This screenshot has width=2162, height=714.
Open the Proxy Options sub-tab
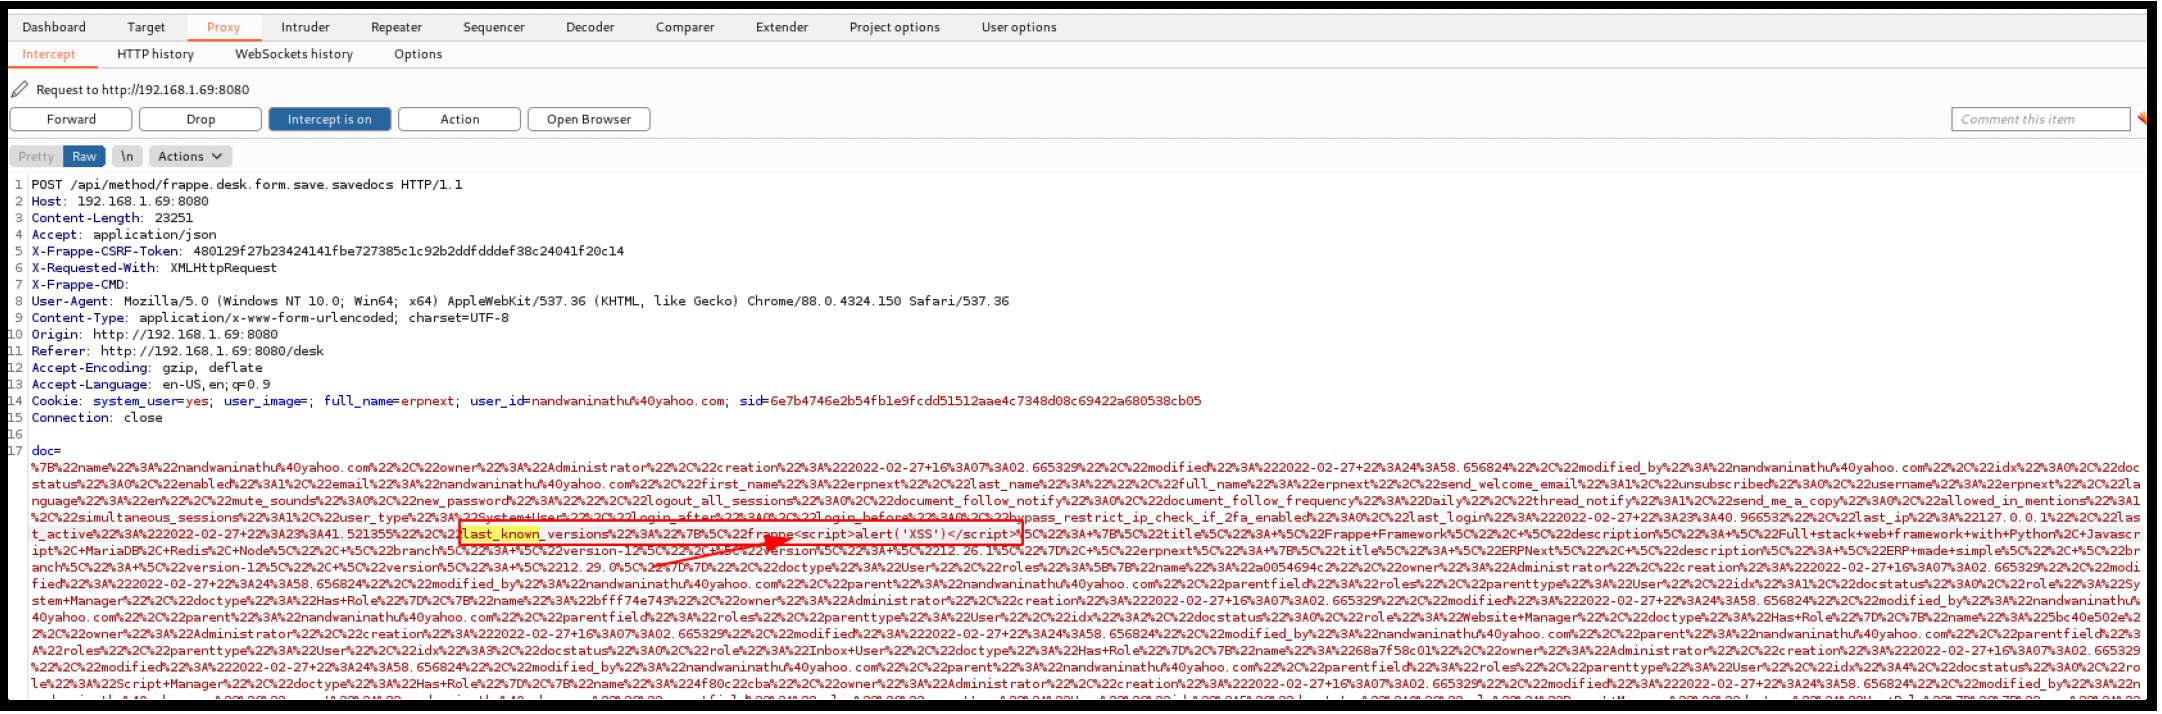tap(418, 54)
